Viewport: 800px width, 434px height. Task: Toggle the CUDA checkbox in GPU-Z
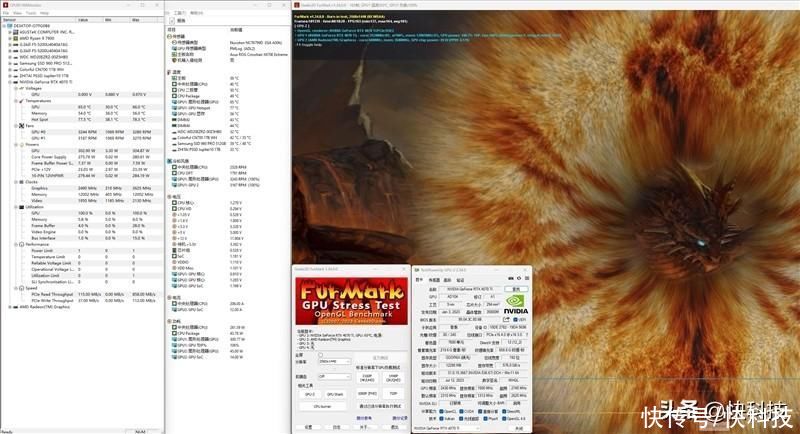point(461,412)
